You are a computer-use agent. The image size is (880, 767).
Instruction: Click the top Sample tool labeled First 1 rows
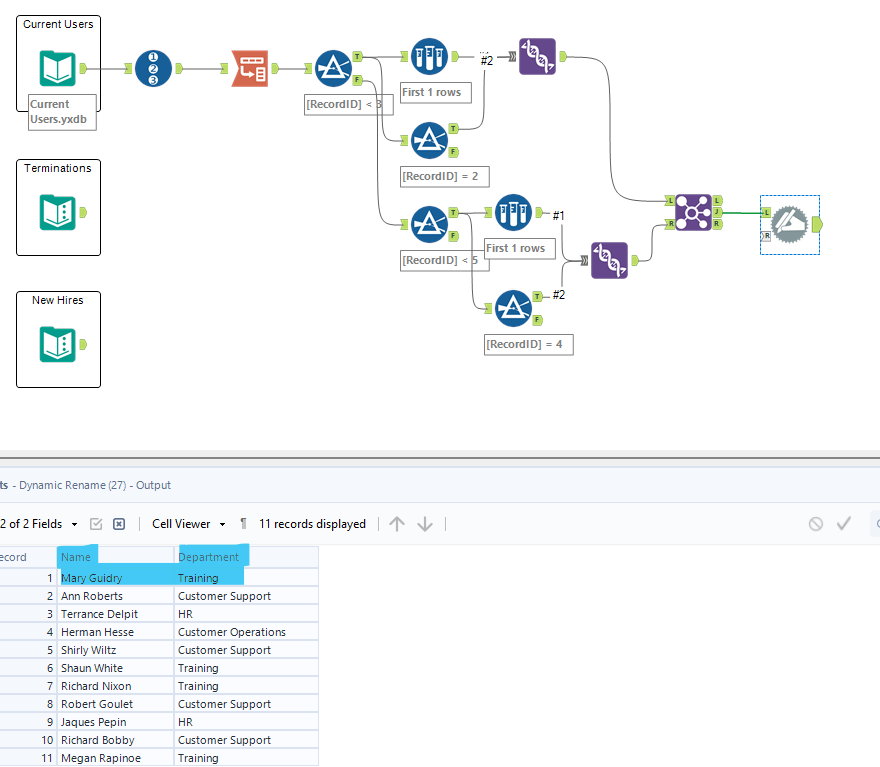tap(429, 57)
